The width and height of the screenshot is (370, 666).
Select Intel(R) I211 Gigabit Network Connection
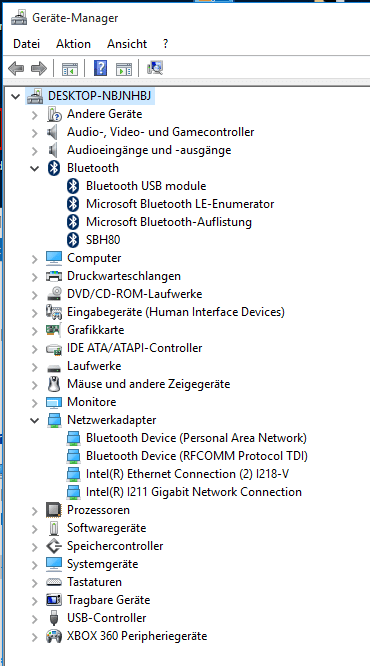coord(194,492)
